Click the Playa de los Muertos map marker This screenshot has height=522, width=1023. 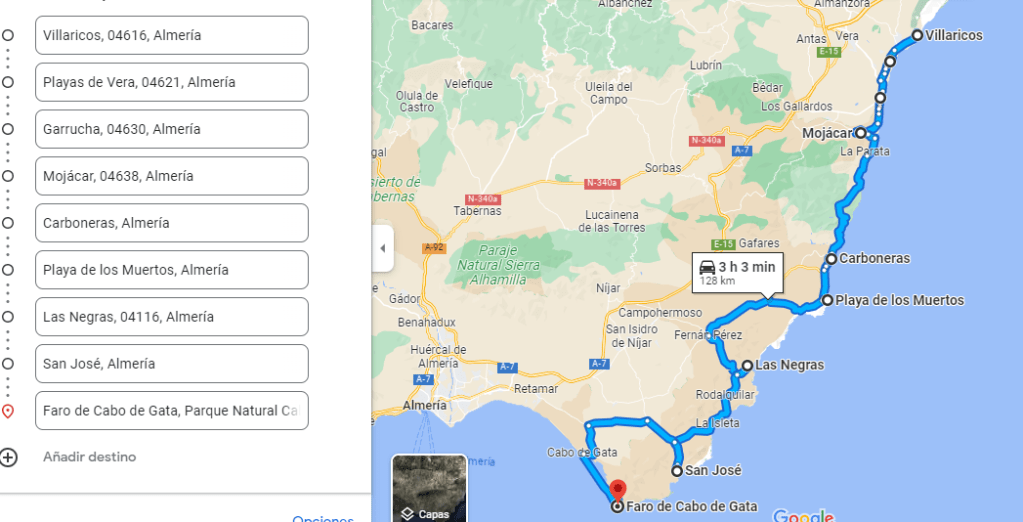click(828, 300)
